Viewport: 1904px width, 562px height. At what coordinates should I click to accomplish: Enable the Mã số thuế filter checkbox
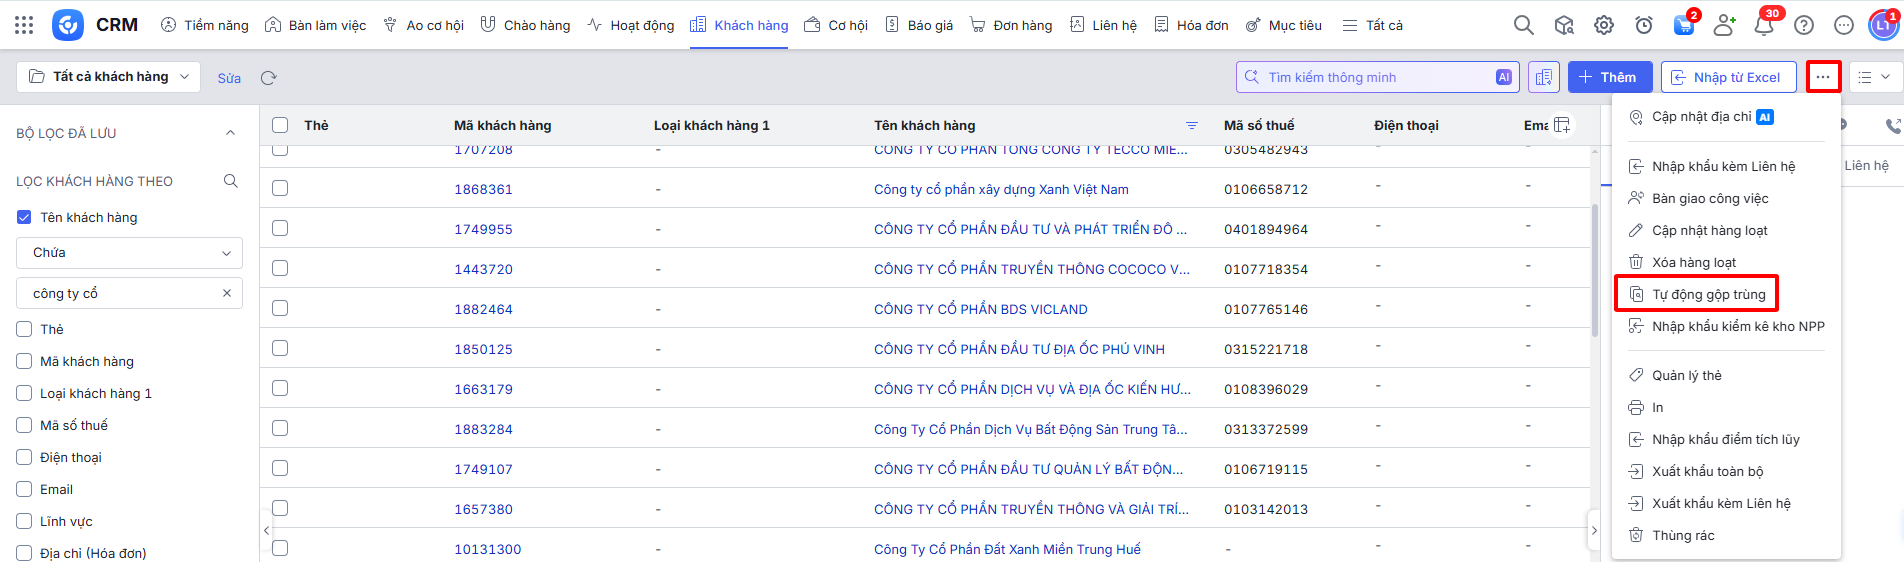coord(24,425)
